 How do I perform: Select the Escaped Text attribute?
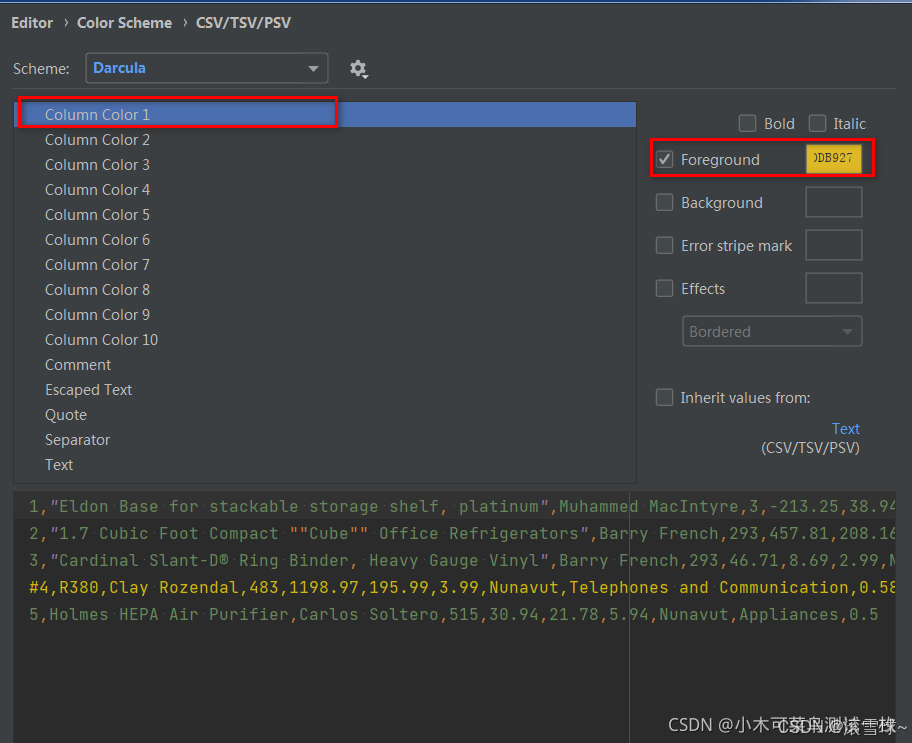click(325, 390)
